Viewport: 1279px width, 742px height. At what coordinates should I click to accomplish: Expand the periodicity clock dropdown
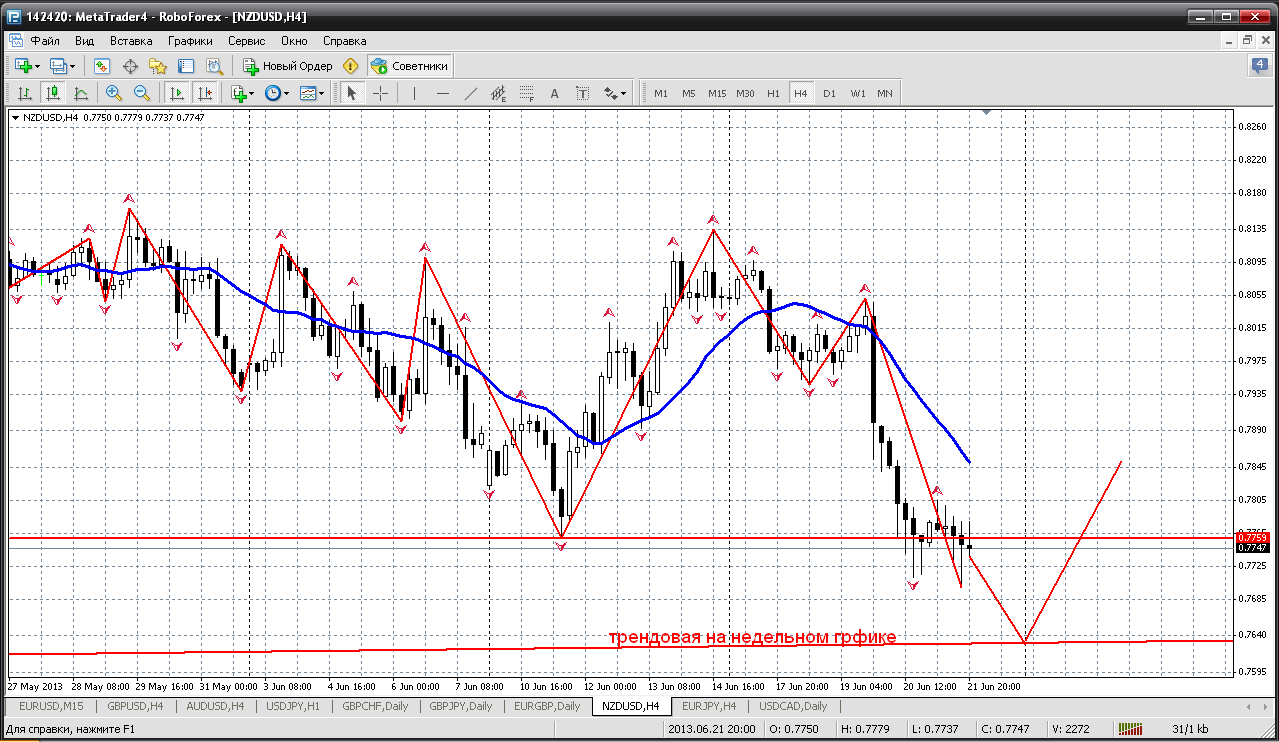tap(286, 93)
